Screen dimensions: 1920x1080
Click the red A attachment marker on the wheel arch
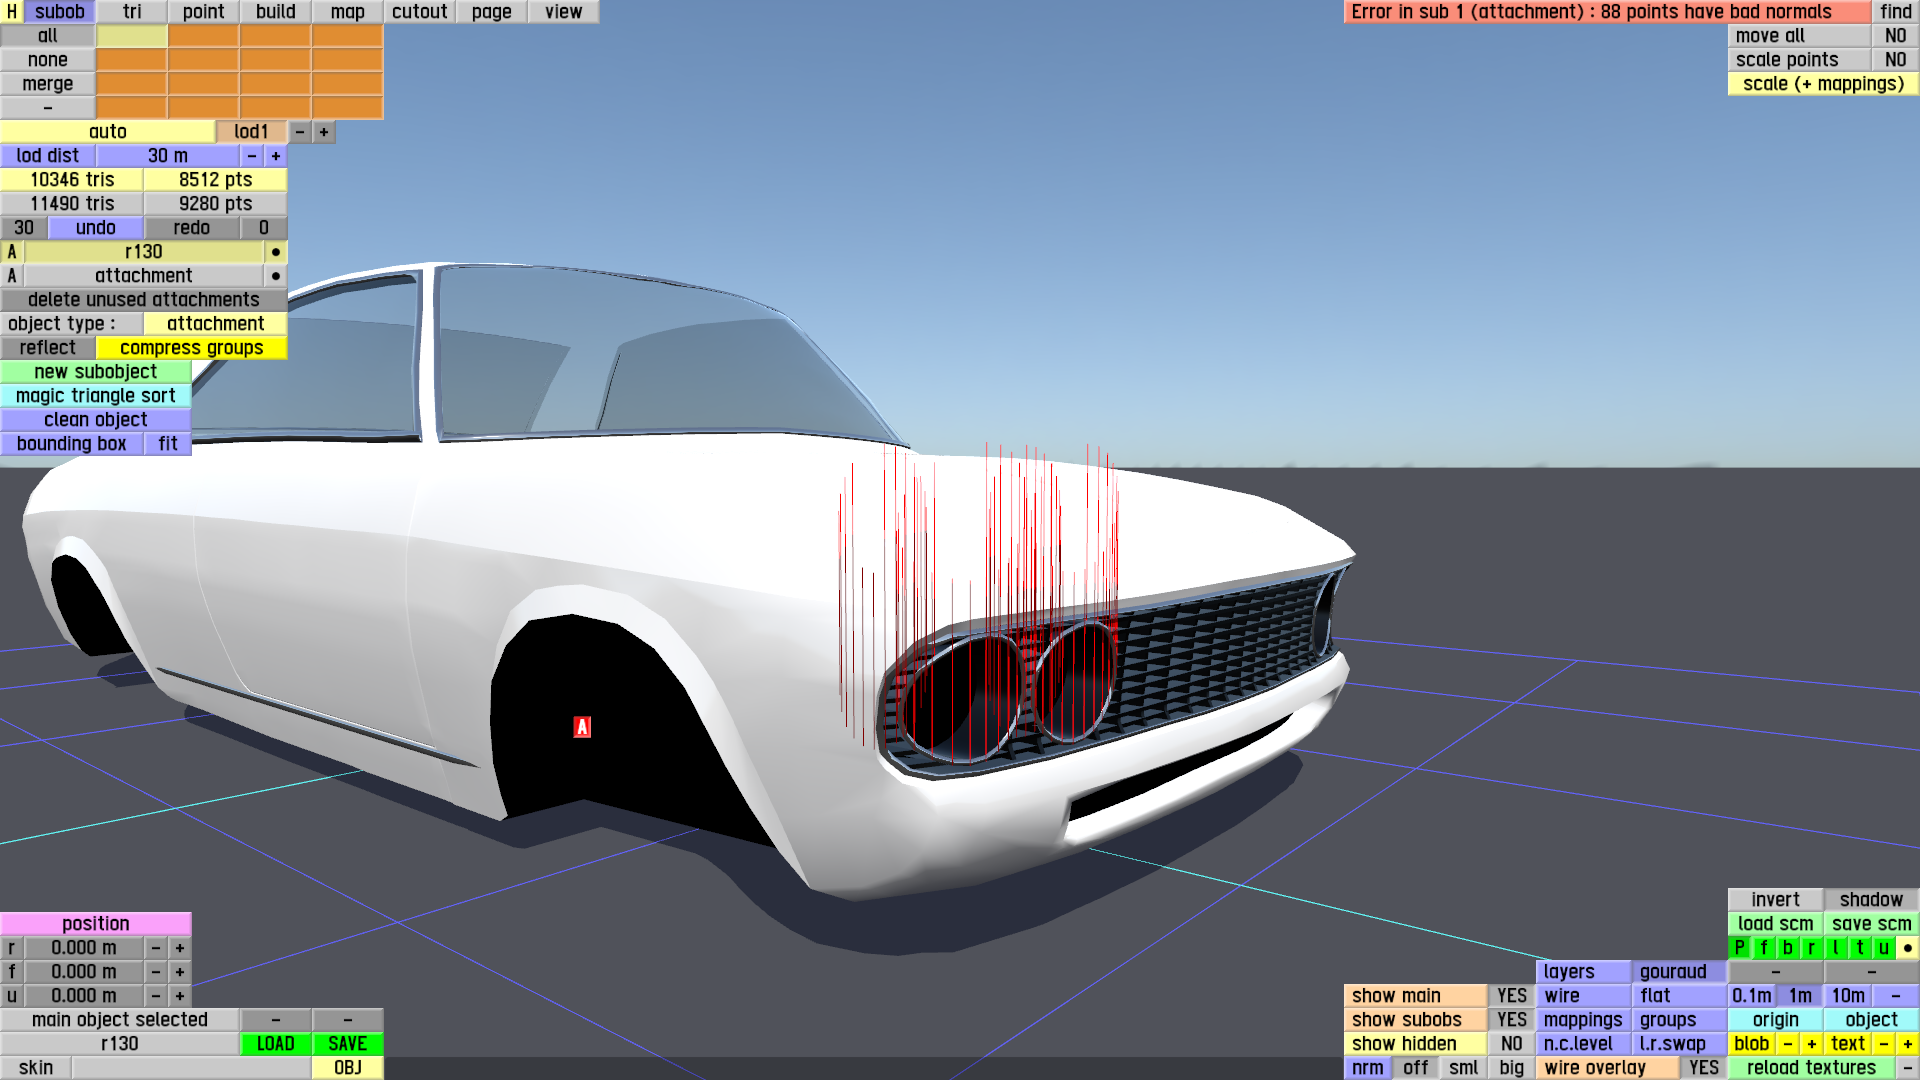[582, 727]
